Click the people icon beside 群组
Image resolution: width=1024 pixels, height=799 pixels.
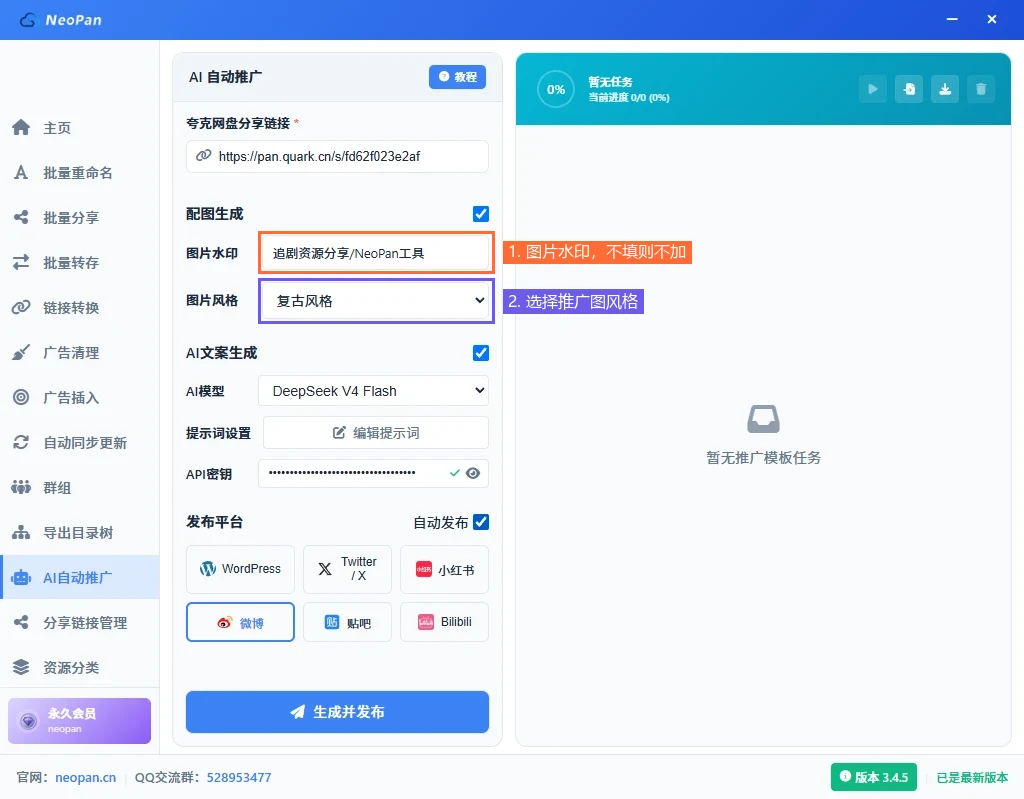(21, 487)
